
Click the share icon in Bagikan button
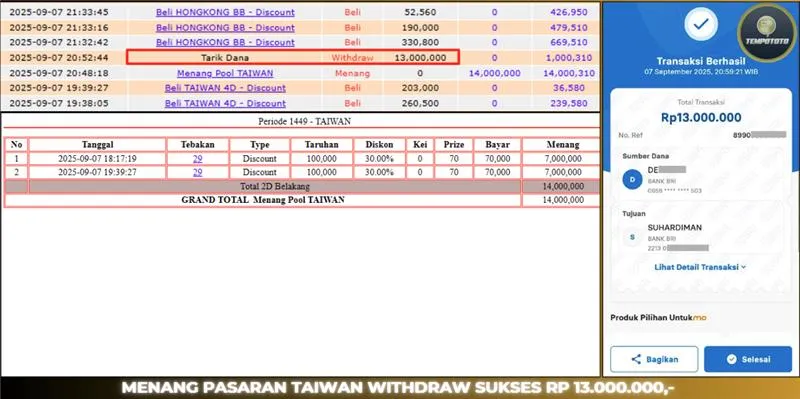636,359
